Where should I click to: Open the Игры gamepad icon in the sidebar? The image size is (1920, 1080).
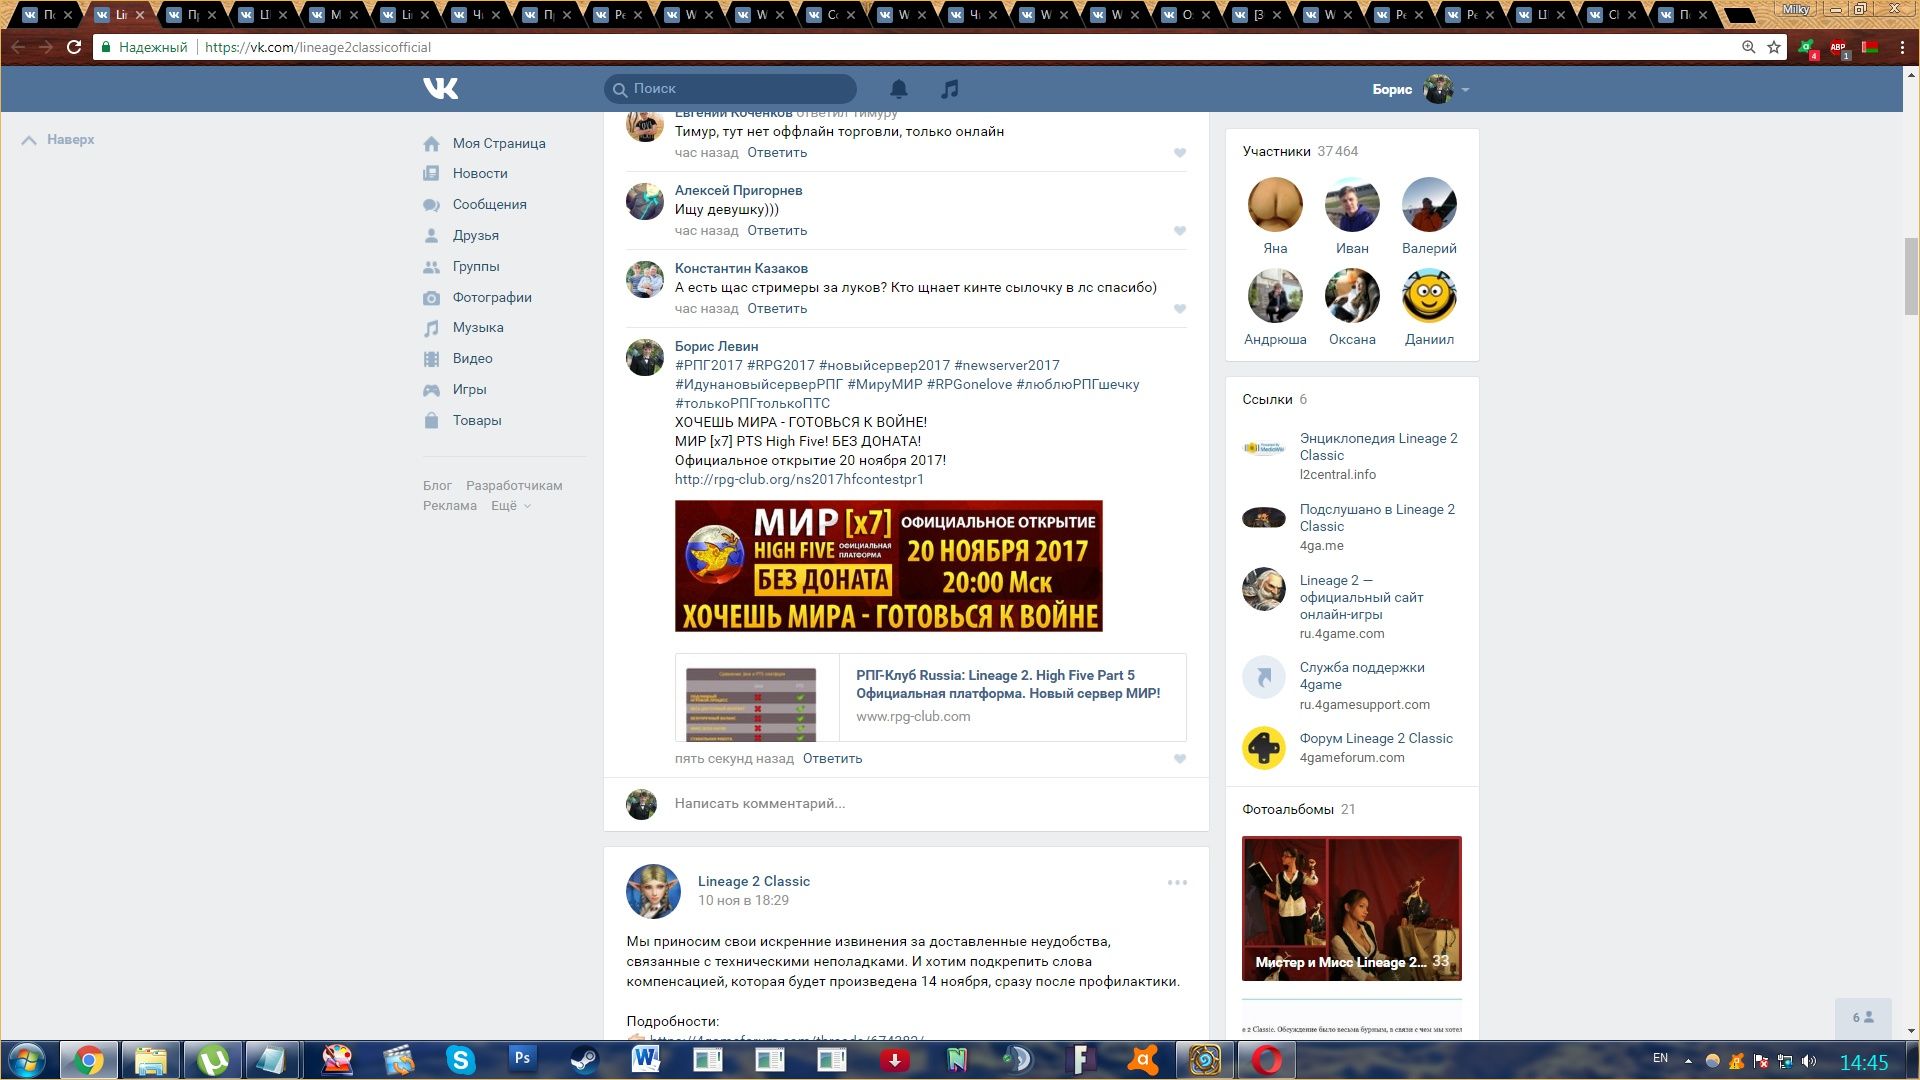[x=431, y=390]
